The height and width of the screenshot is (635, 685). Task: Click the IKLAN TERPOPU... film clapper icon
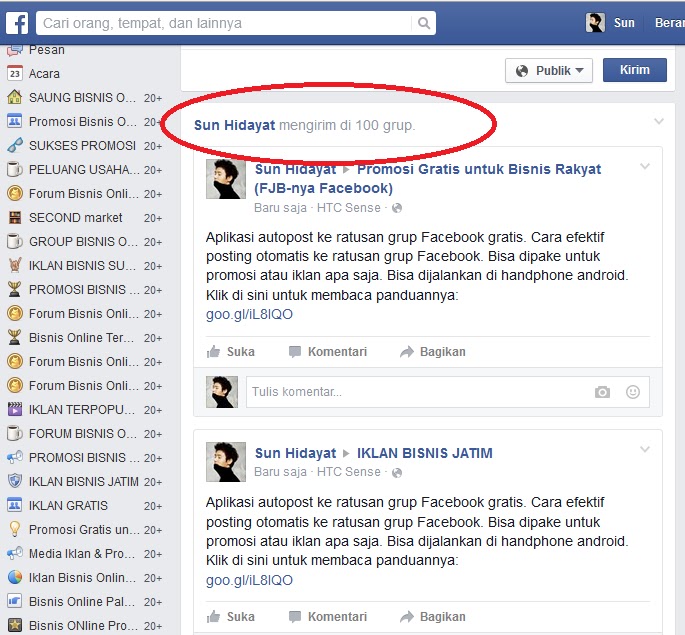pyautogui.click(x=14, y=409)
